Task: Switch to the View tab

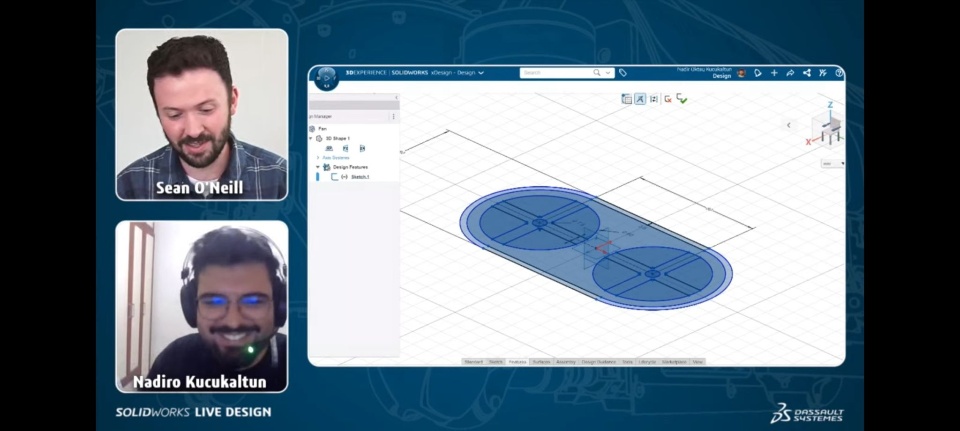Action: click(x=697, y=362)
